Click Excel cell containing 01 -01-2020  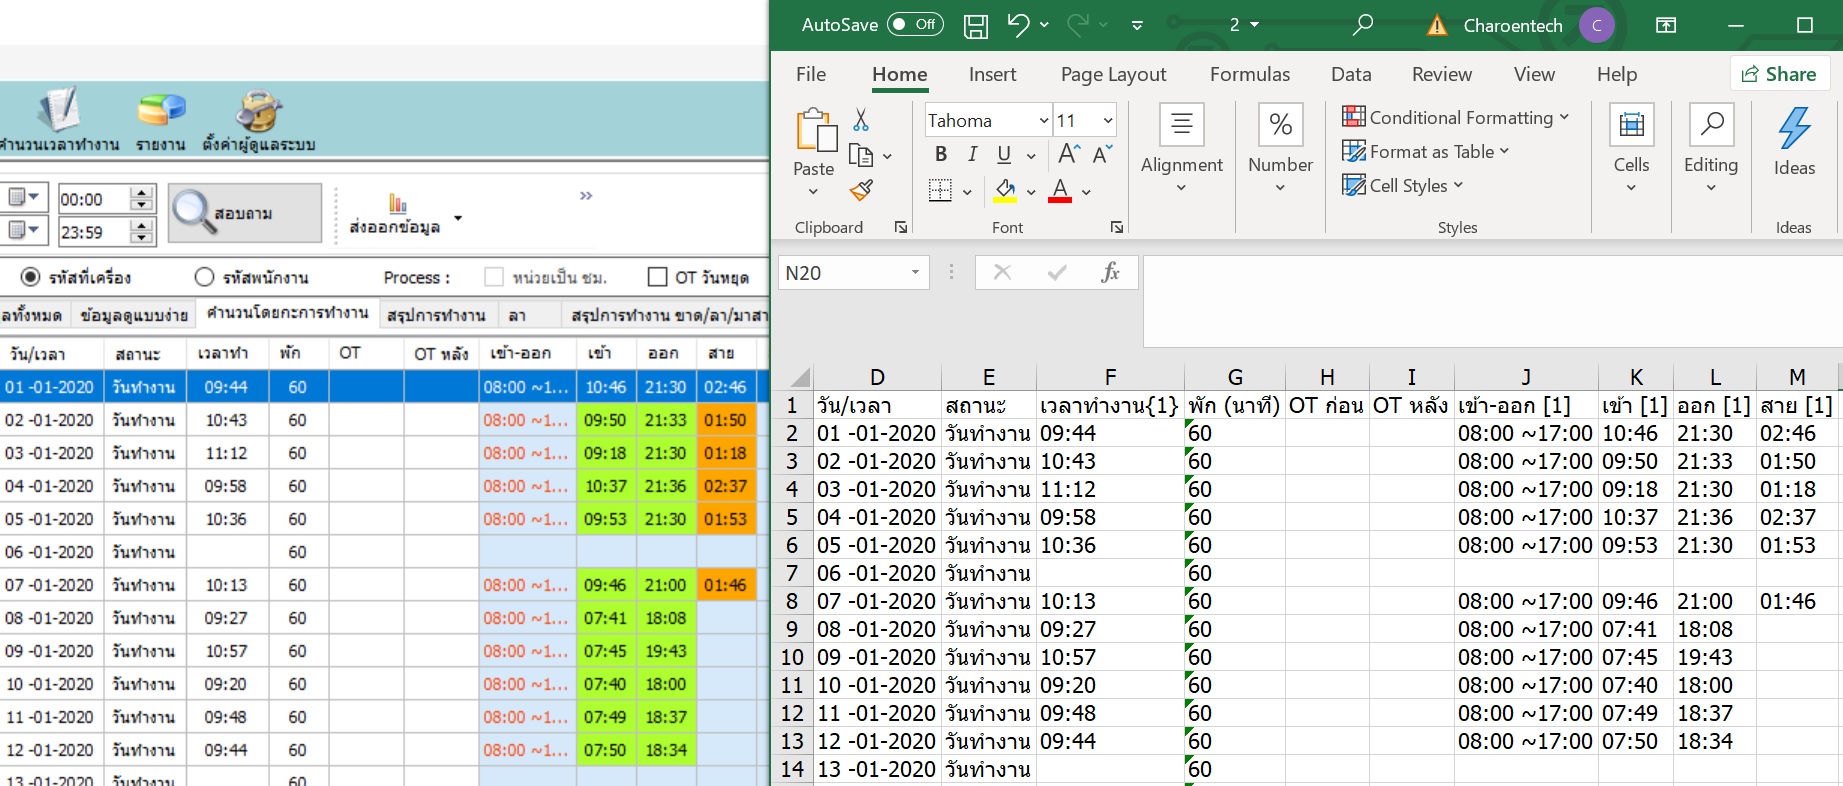point(877,433)
